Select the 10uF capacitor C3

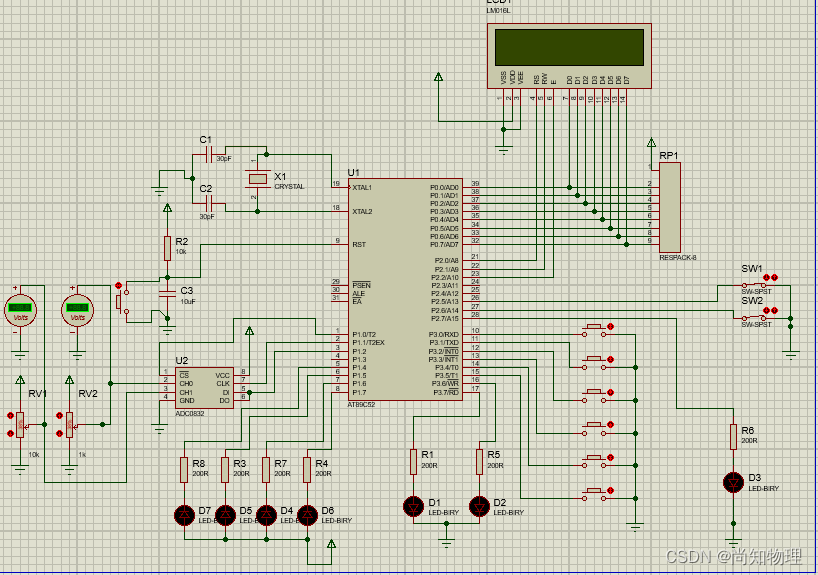pos(167,294)
